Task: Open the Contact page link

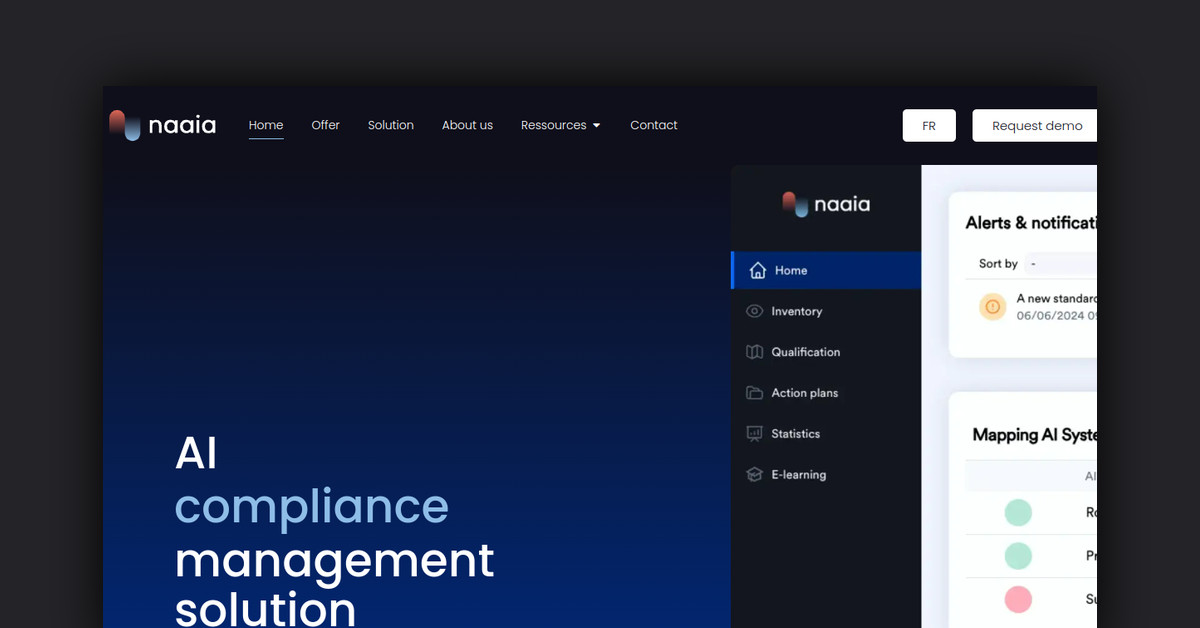Action: point(653,125)
